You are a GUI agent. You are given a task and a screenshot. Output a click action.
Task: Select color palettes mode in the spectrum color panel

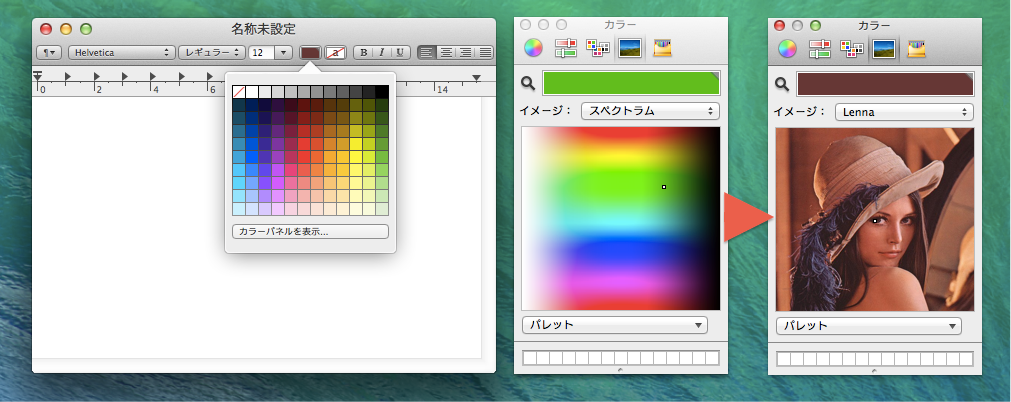(598, 48)
